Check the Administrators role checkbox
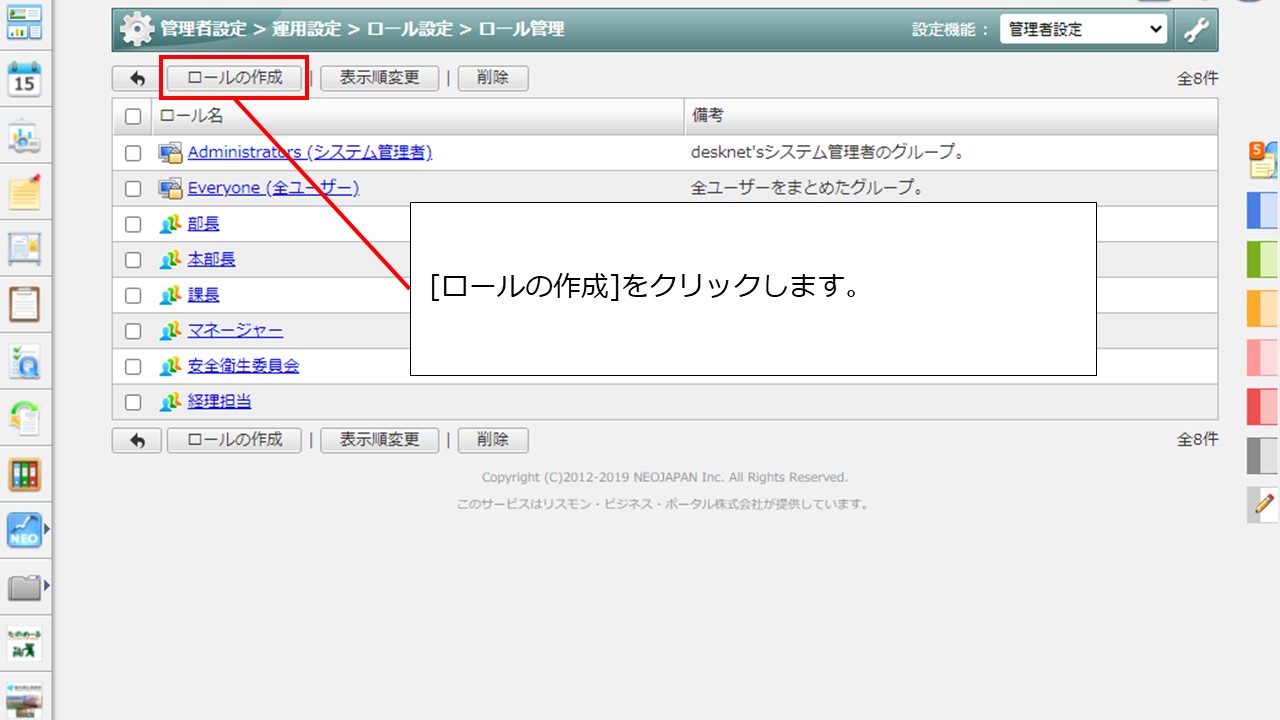The image size is (1280, 720). pos(133,153)
